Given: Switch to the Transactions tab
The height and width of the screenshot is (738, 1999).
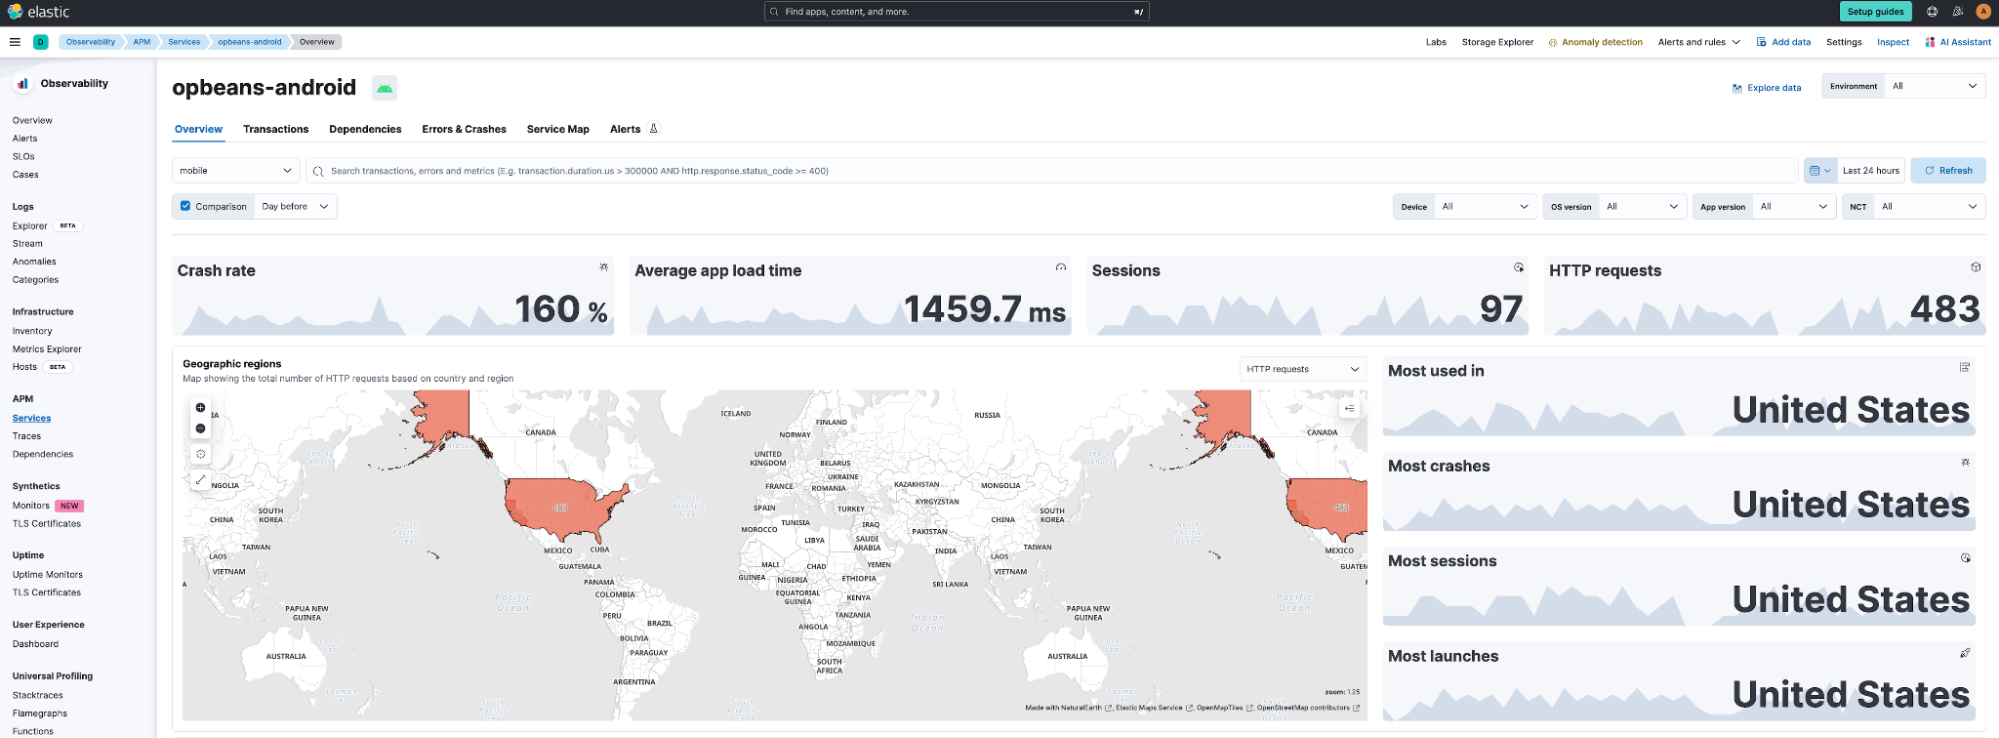Looking at the screenshot, I should tap(275, 129).
